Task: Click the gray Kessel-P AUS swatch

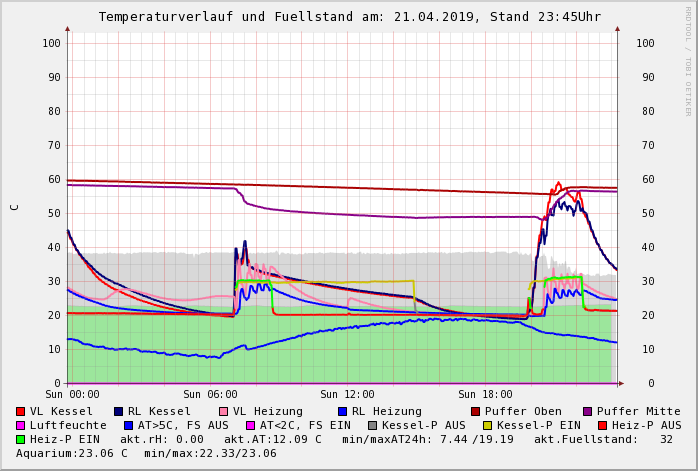Action: (x=372, y=425)
